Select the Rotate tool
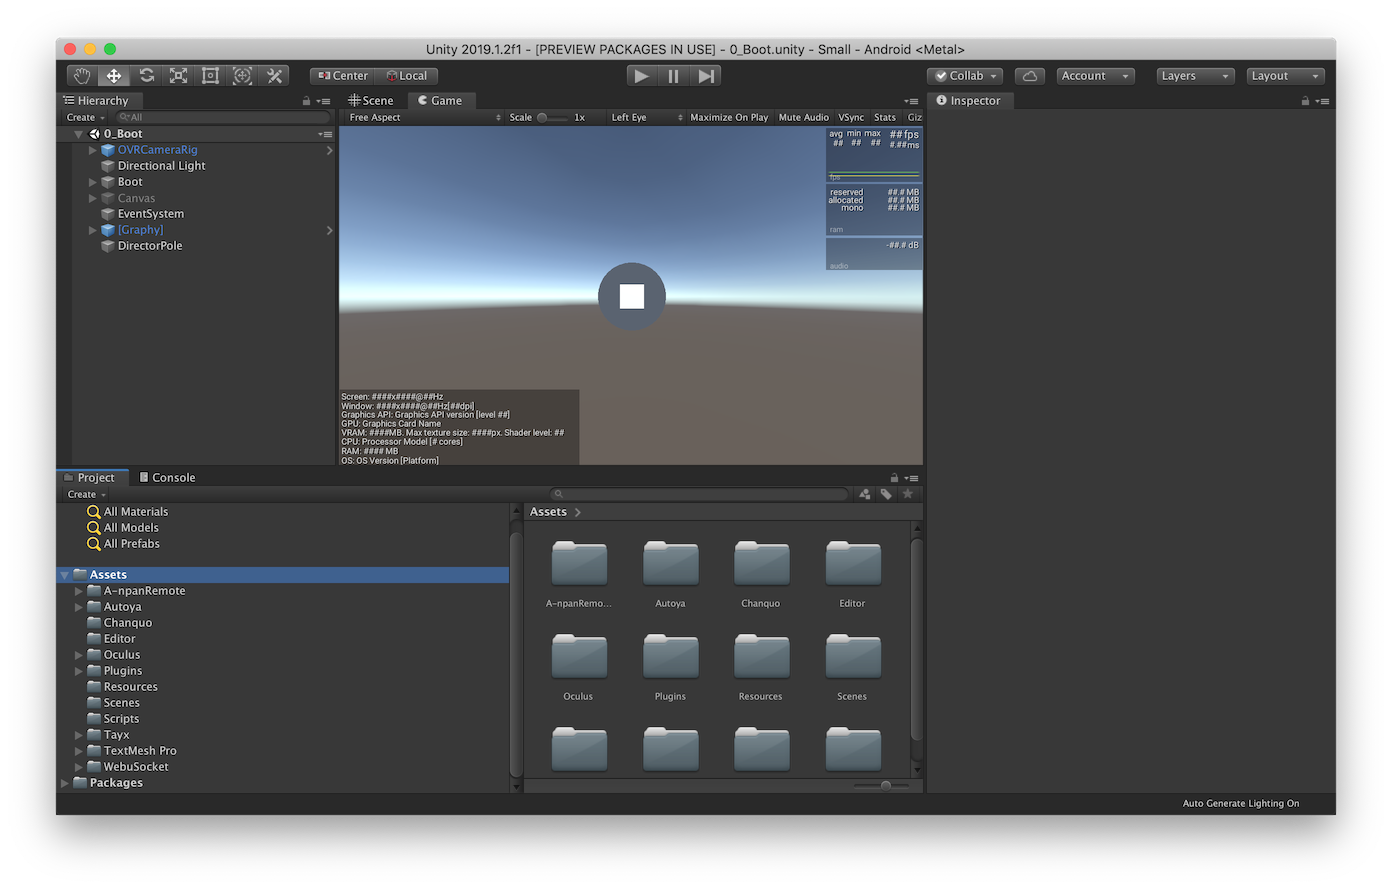 [146, 76]
